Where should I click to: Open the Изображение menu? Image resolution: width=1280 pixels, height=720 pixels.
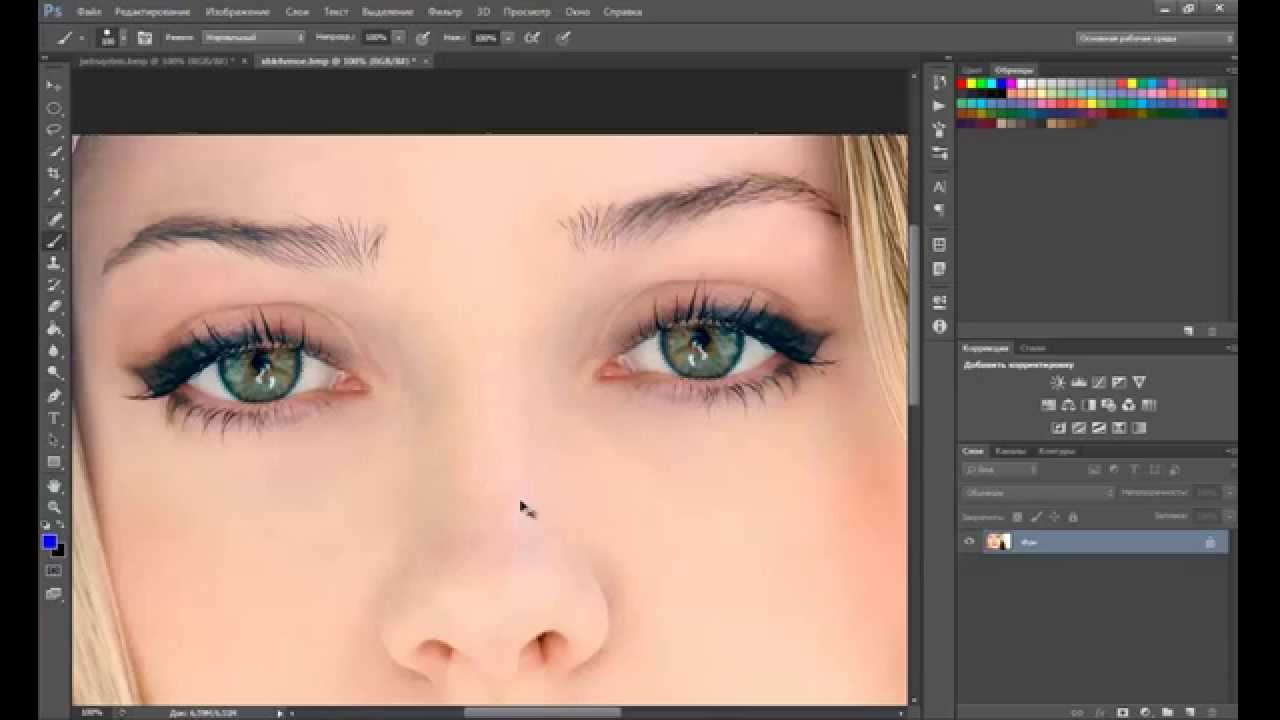[237, 12]
